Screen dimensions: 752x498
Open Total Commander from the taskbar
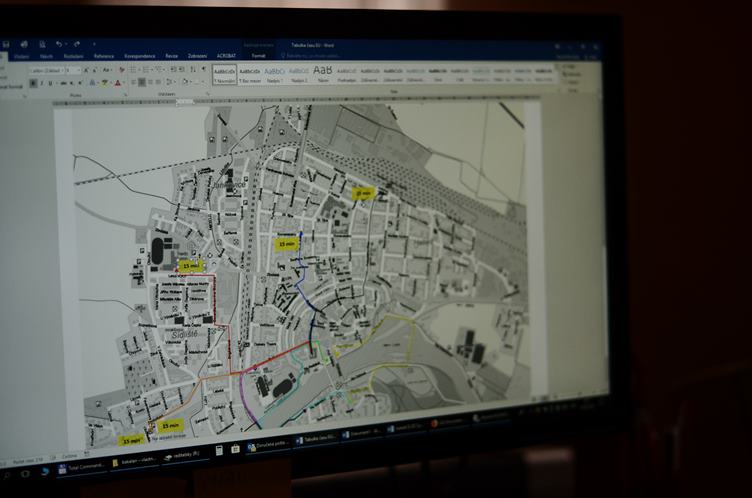tap(78, 466)
